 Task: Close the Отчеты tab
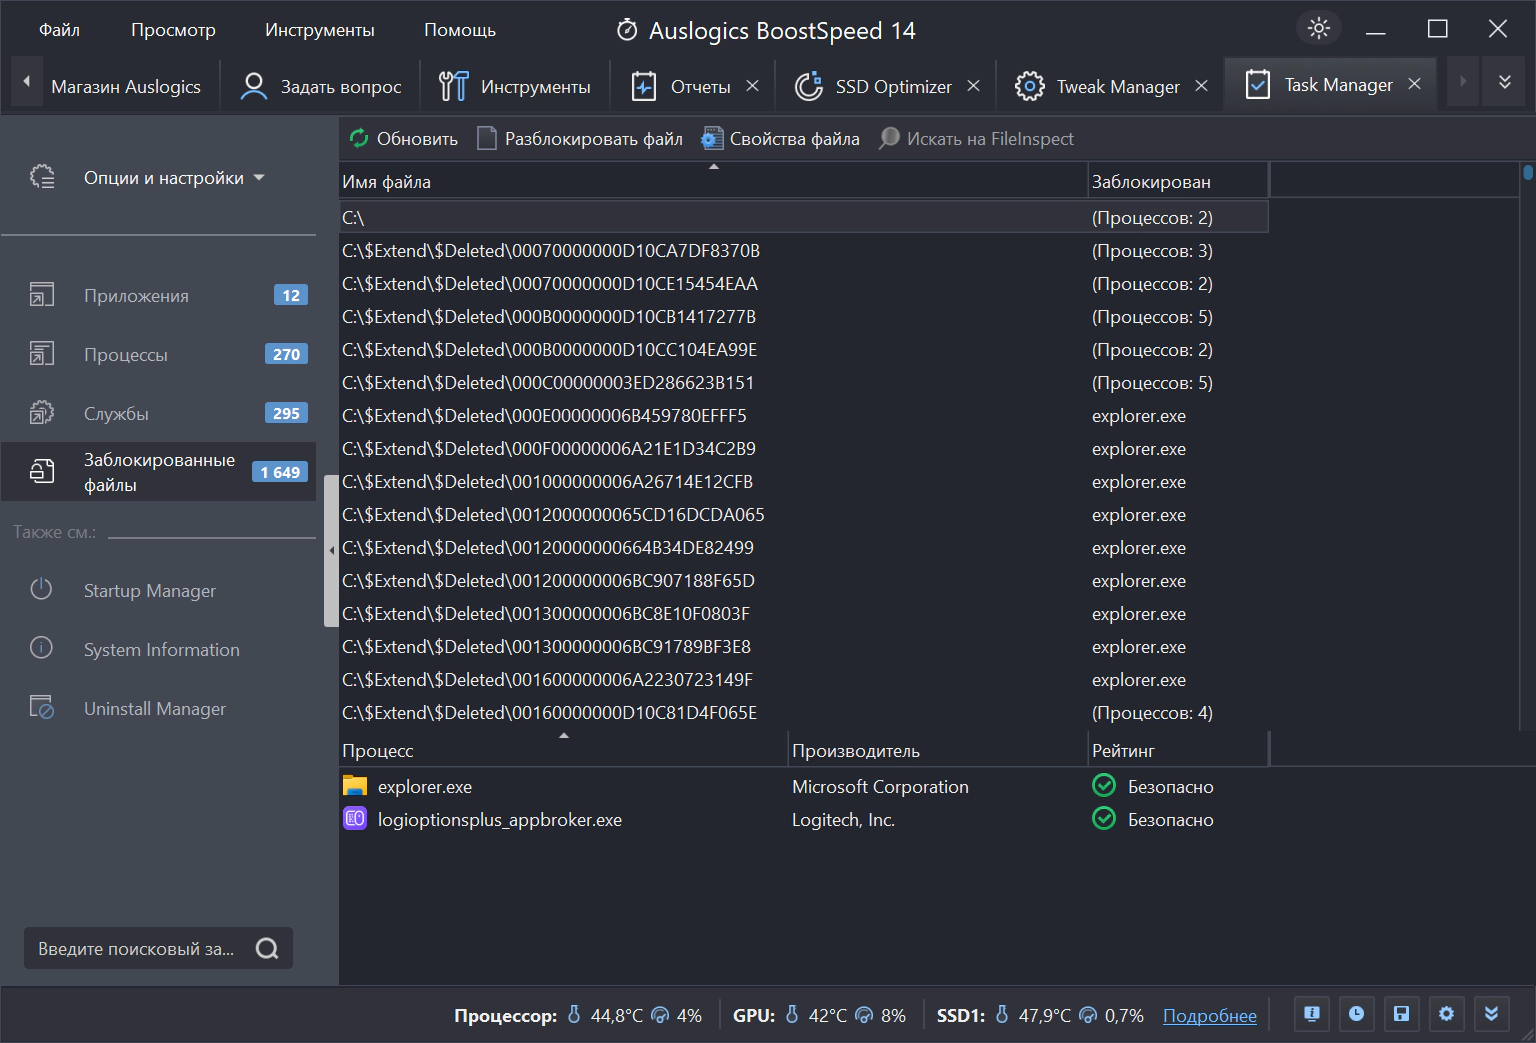click(753, 86)
